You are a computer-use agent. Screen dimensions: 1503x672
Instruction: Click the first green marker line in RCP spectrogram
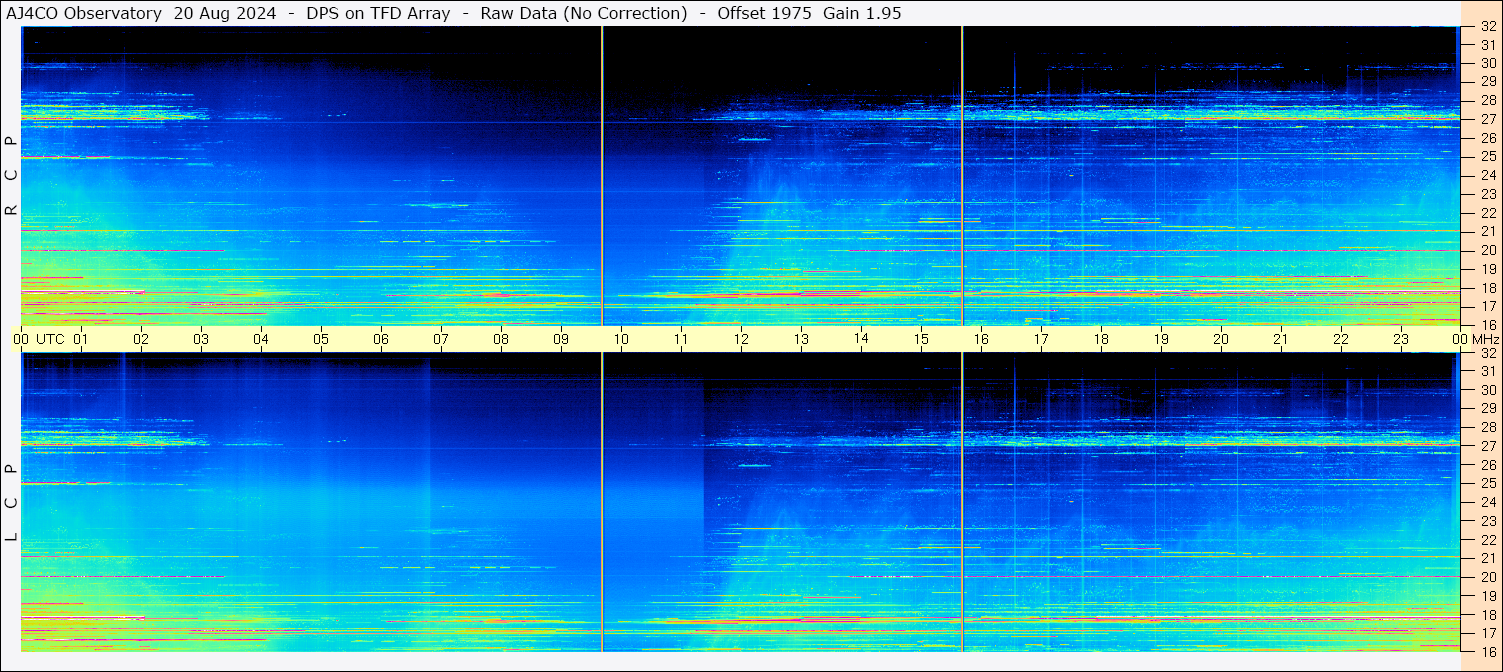pos(602,176)
